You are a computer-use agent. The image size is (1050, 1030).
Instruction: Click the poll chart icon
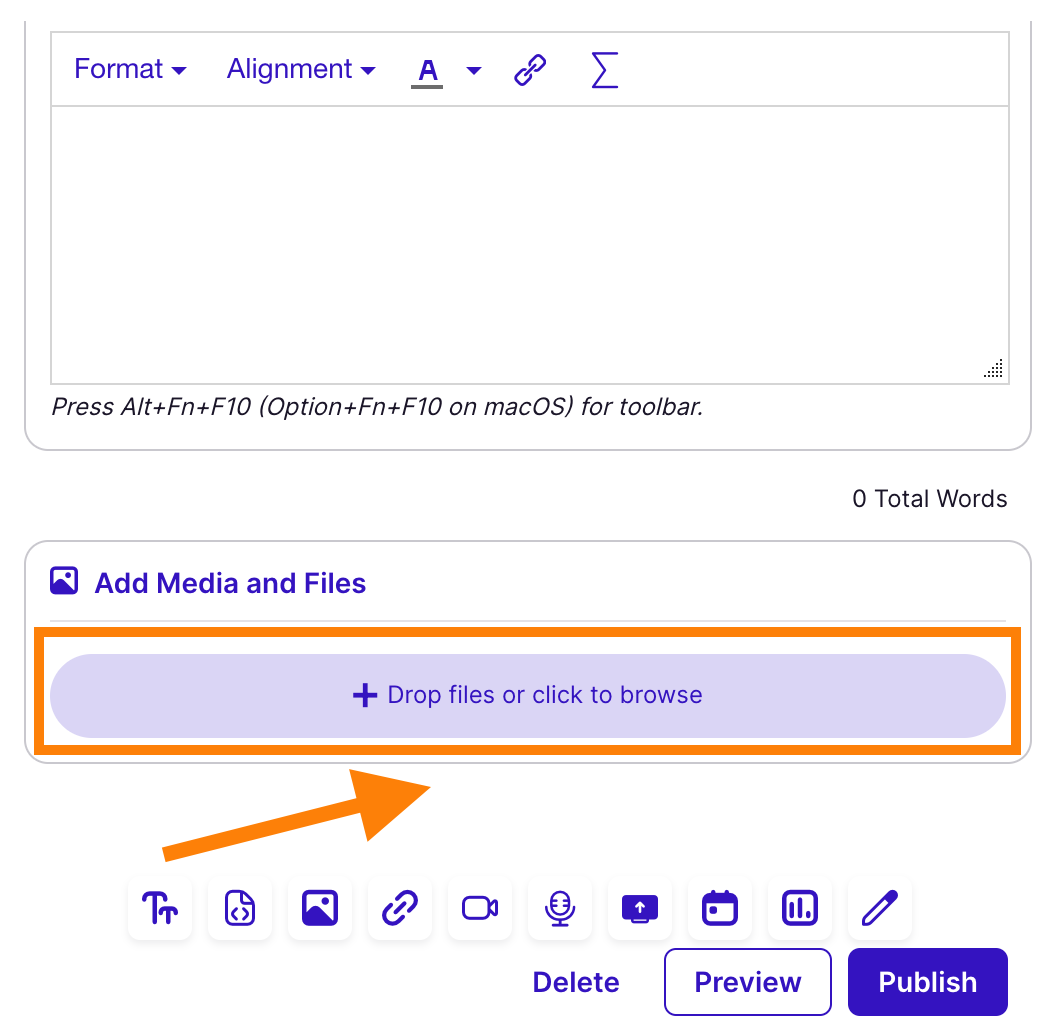[x=800, y=908]
